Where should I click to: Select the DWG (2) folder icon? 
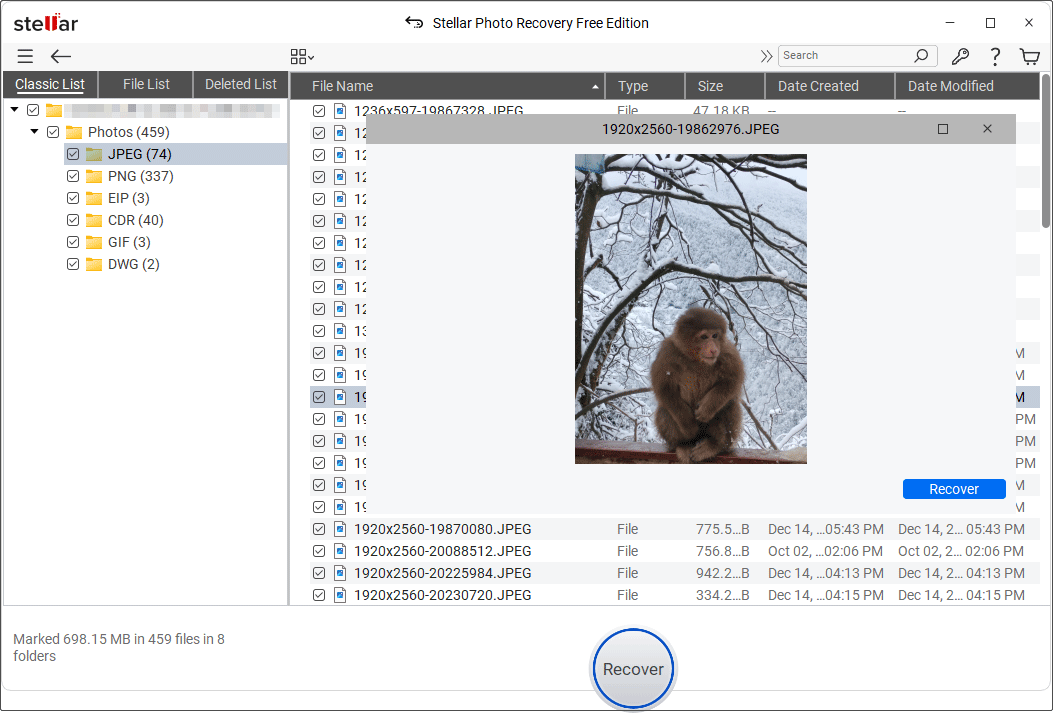tap(94, 264)
